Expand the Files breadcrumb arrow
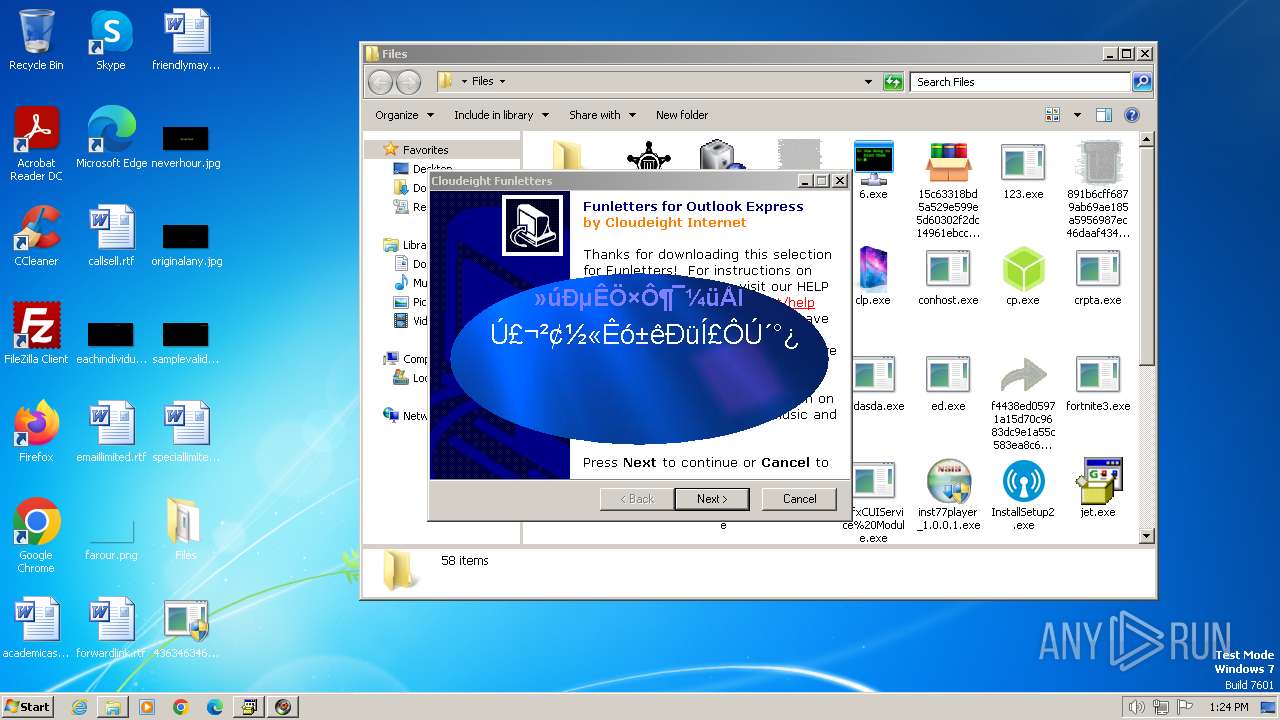 click(x=502, y=82)
